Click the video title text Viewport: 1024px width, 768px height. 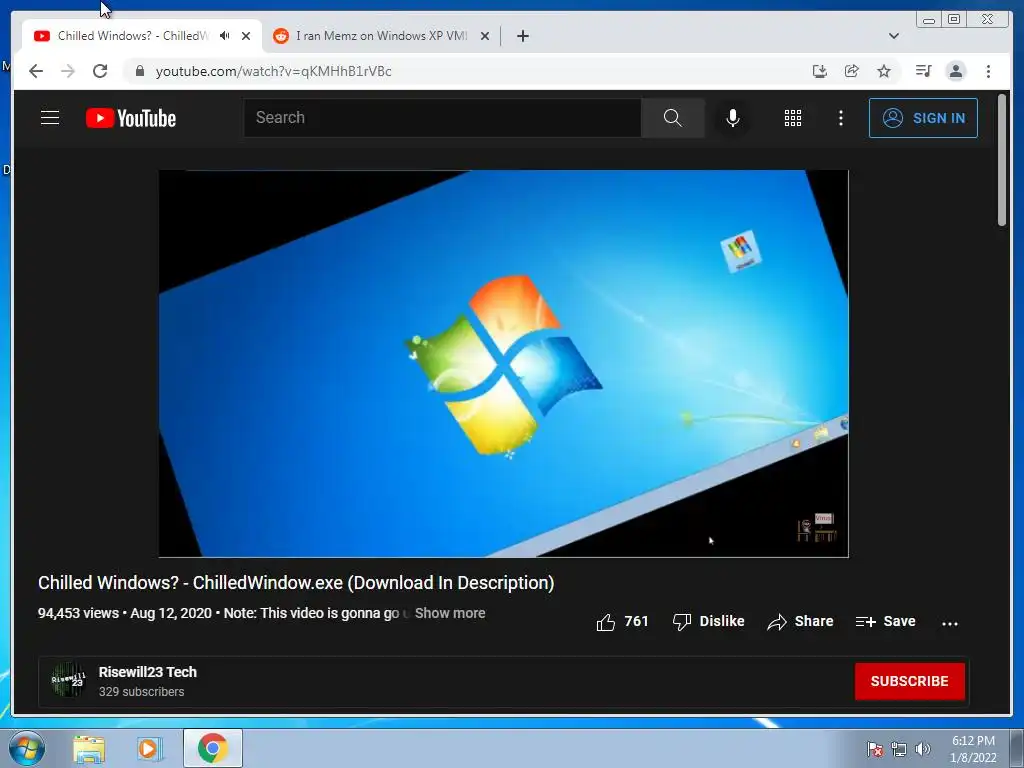296,583
